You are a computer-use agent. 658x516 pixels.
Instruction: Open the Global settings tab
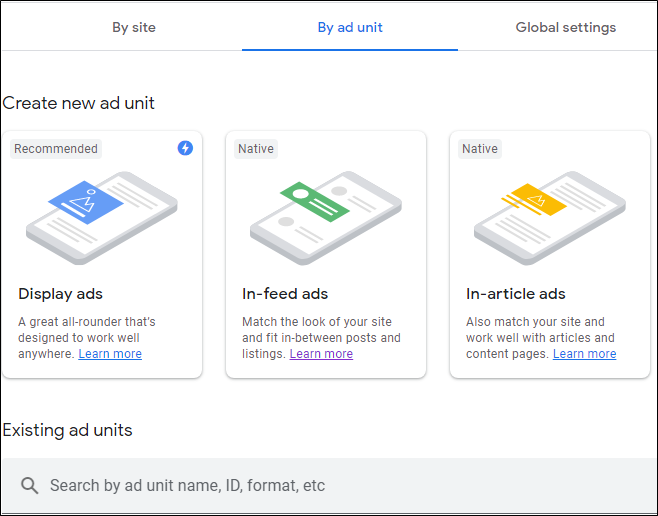565,27
